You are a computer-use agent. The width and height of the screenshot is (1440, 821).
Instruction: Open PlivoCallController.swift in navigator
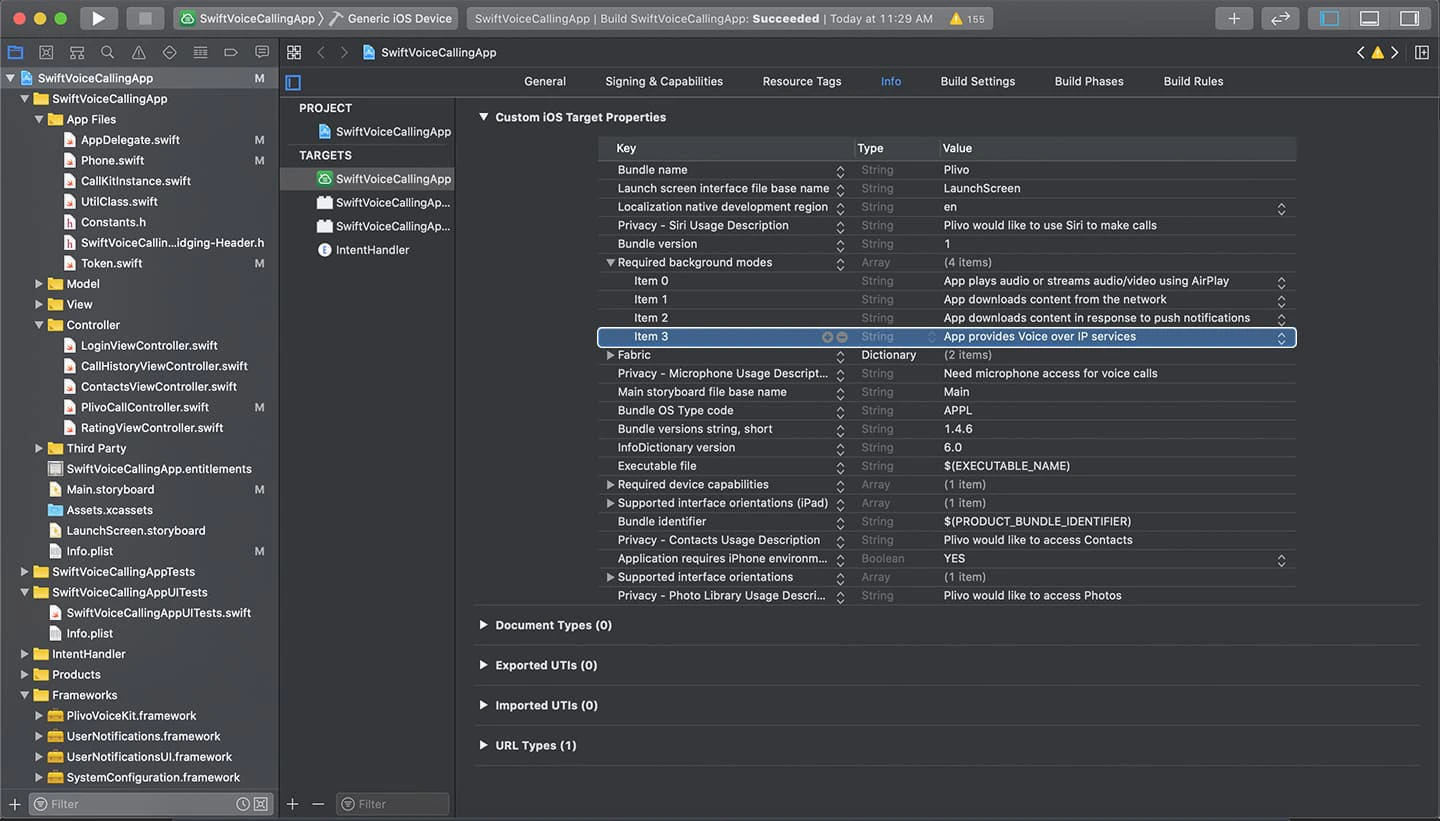click(x=144, y=407)
